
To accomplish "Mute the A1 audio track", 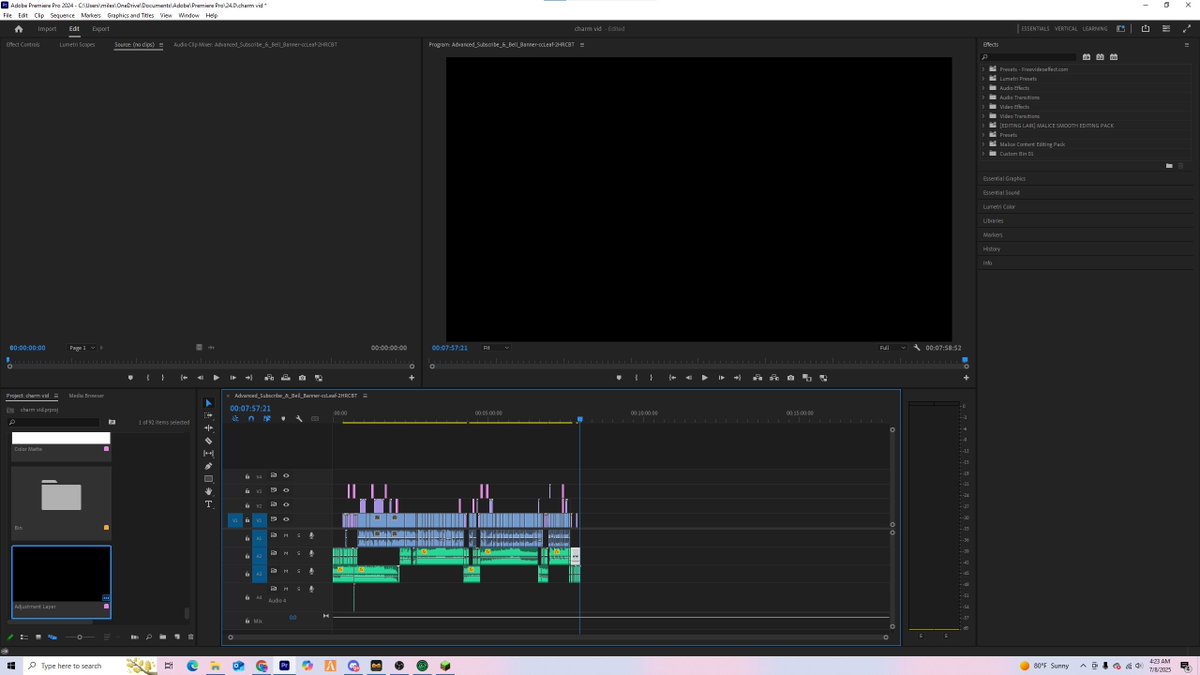I will coord(285,537).
